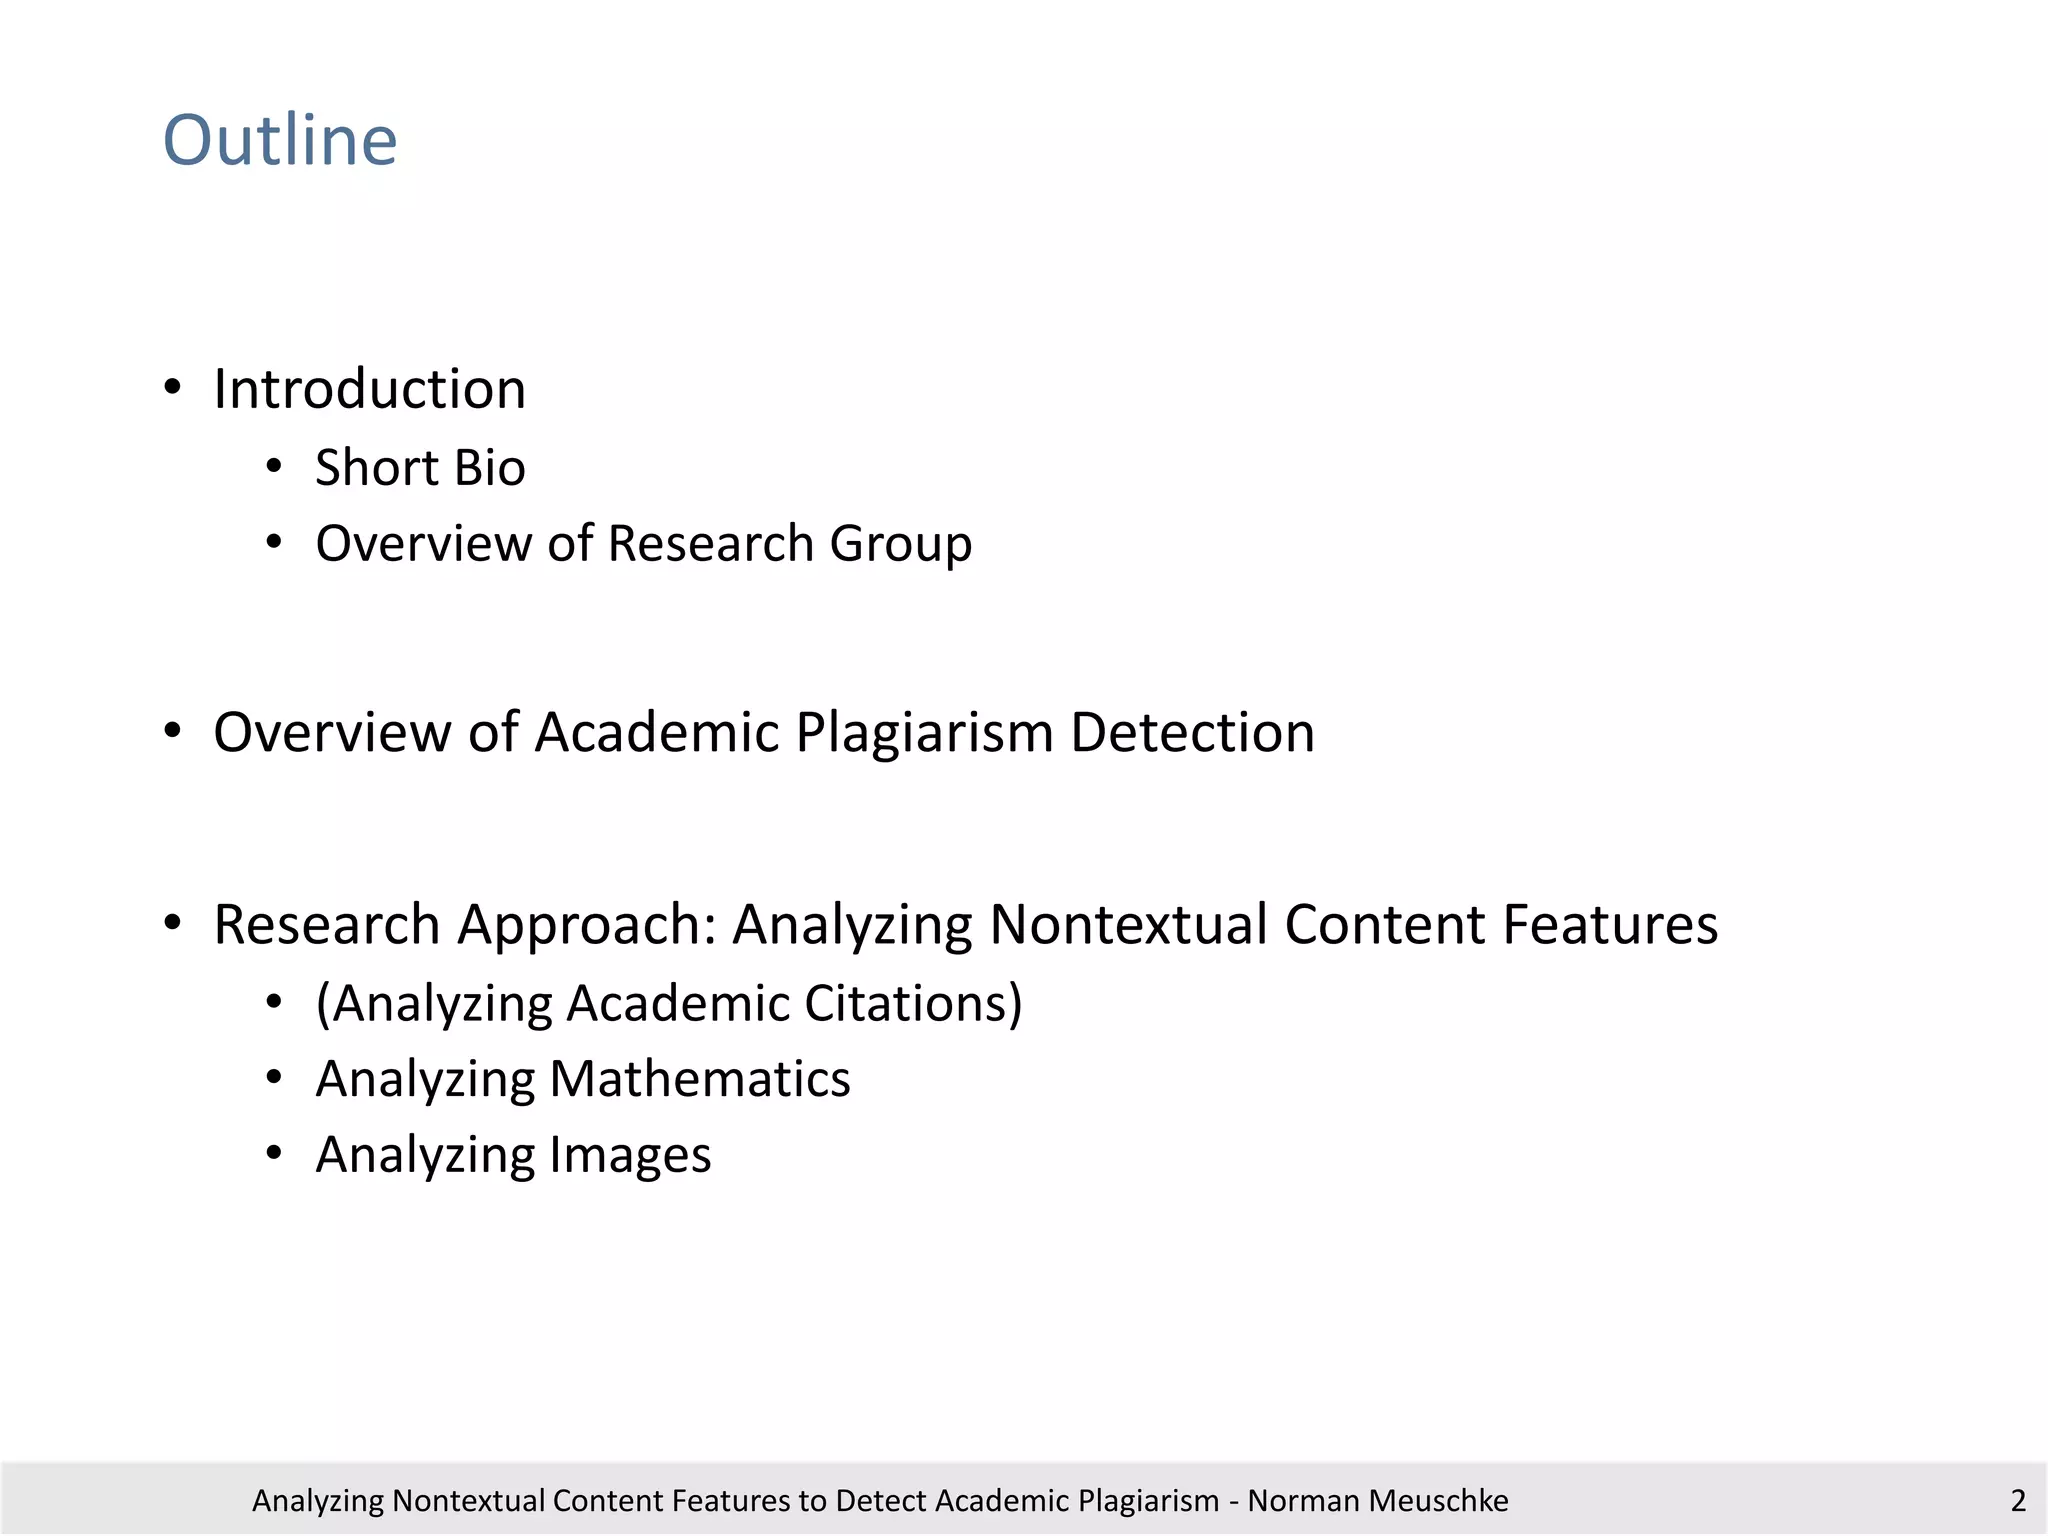Click bullet before Research Approach line

(x=173, y=923)
